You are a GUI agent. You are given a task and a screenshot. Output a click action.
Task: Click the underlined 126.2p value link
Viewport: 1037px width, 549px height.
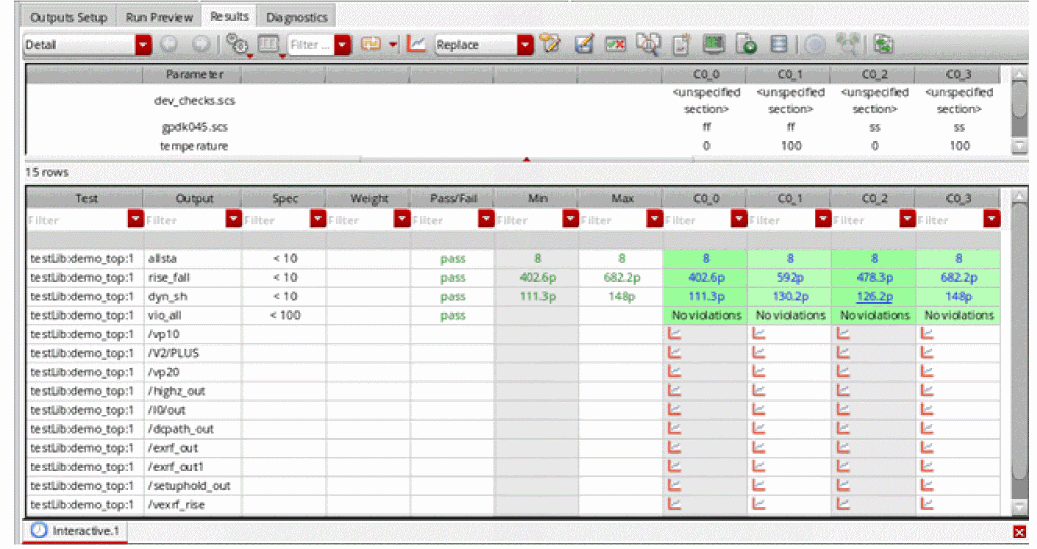pyautogui.click(x=874, y=296)
